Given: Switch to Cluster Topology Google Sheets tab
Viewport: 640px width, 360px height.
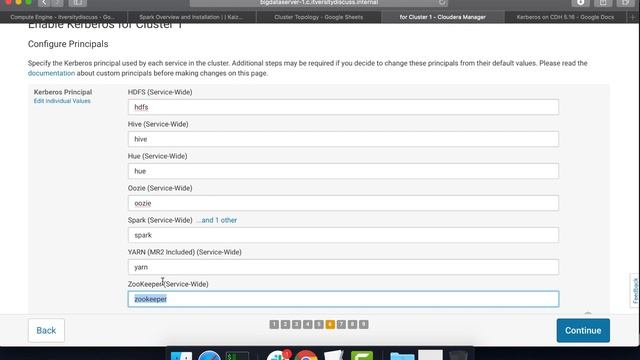Looking at the screenshot, I should [x=319, y=17].
